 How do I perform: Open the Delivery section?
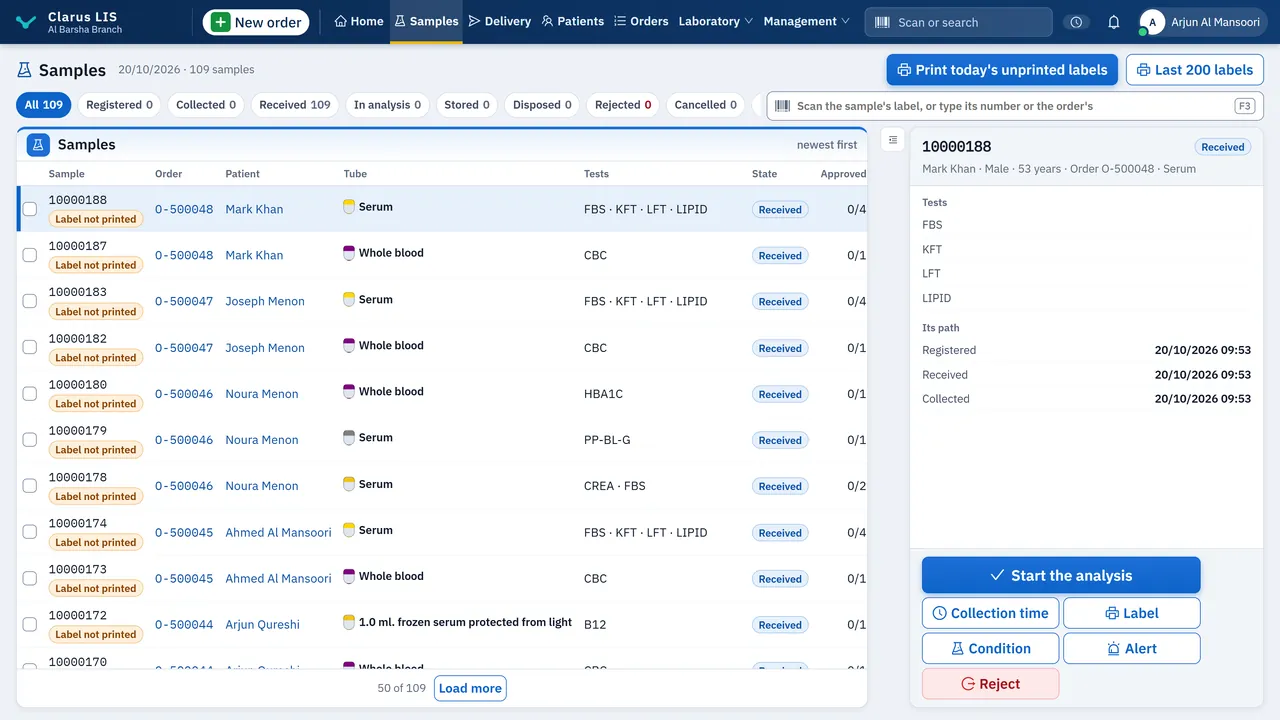coord(500,21)
